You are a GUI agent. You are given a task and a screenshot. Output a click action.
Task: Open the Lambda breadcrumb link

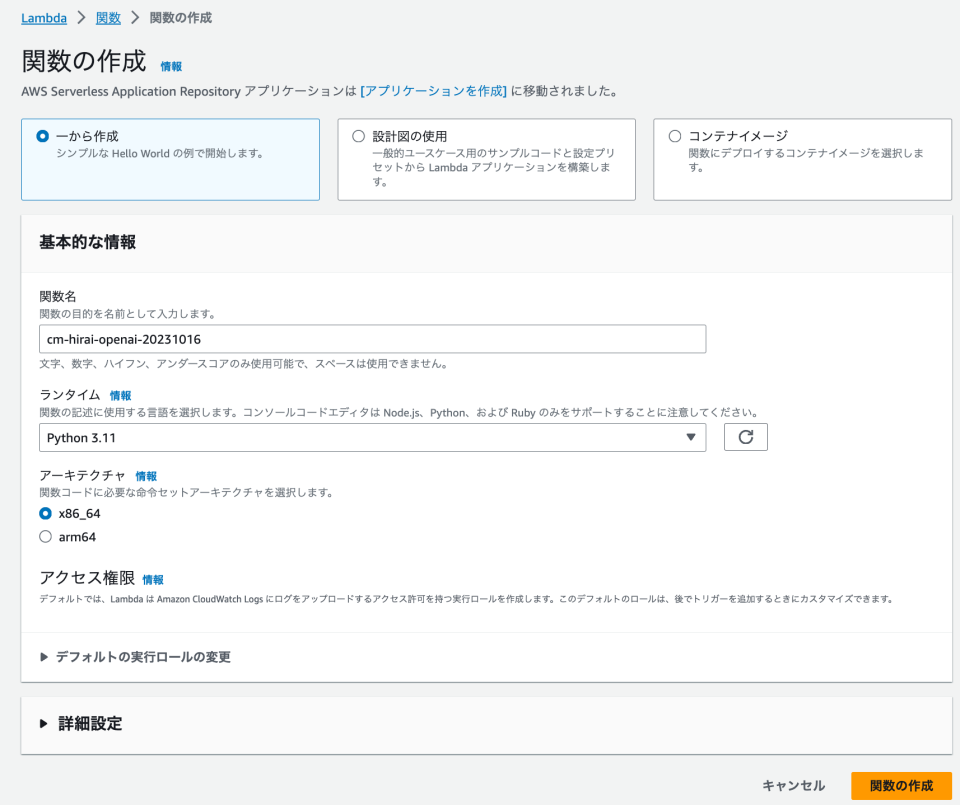point(43,17)
